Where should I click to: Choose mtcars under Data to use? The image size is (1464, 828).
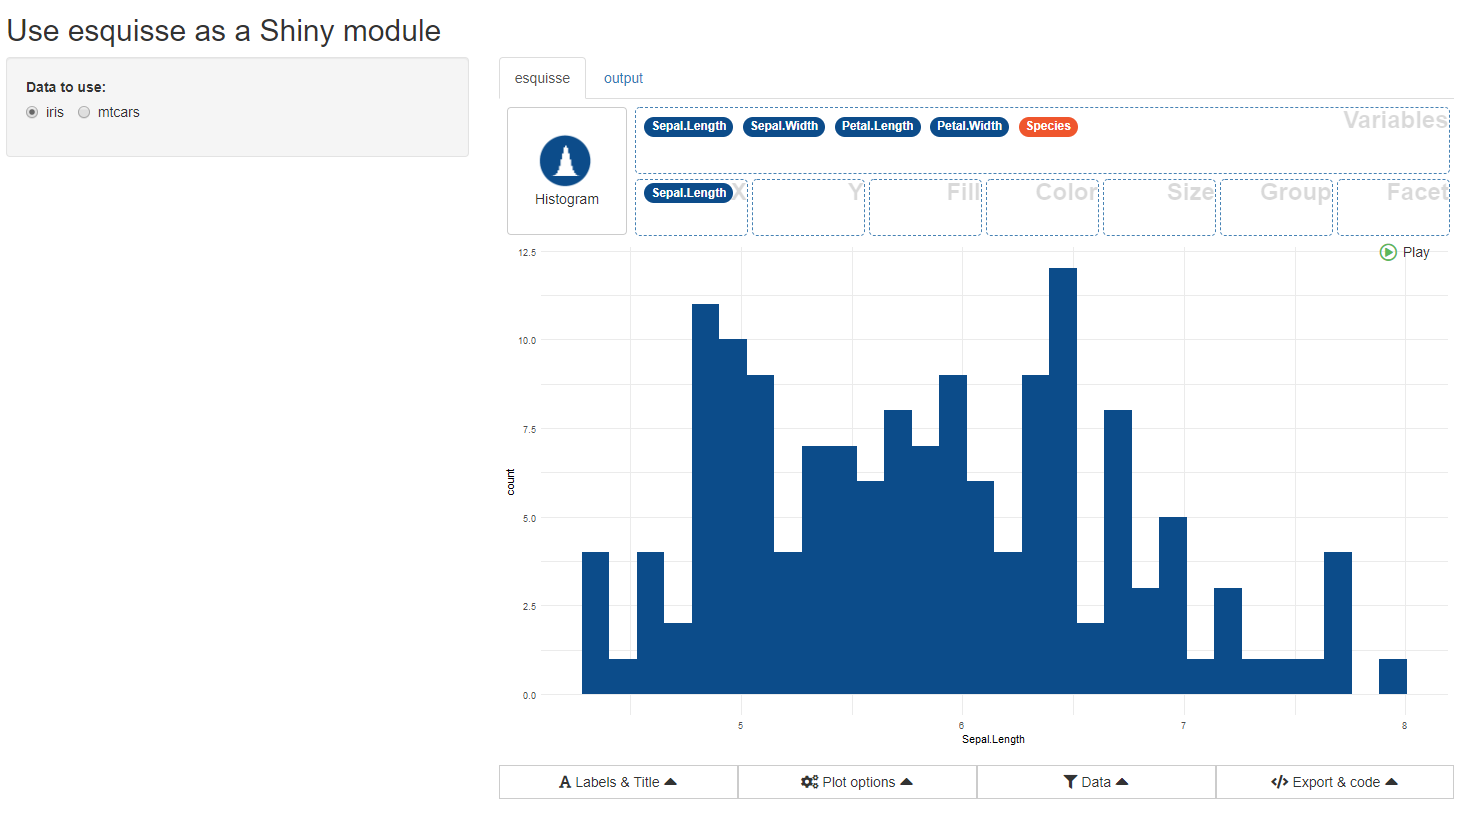pos(84,112)
